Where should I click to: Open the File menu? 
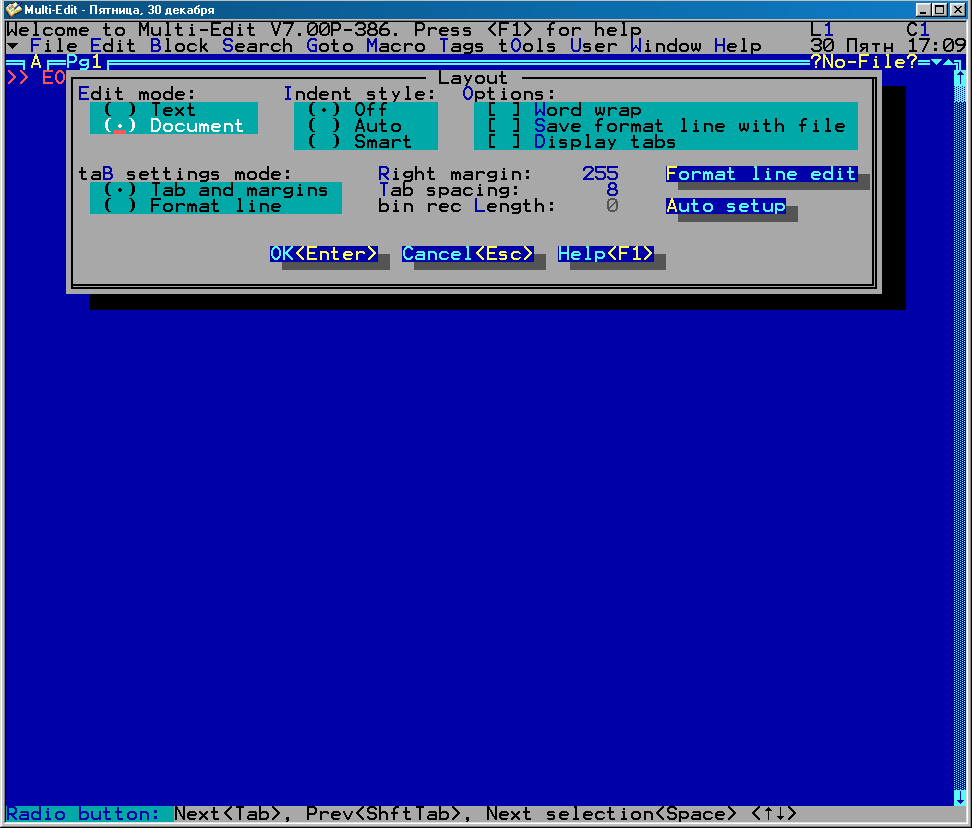pyautogui.click(x=54, y=46)
